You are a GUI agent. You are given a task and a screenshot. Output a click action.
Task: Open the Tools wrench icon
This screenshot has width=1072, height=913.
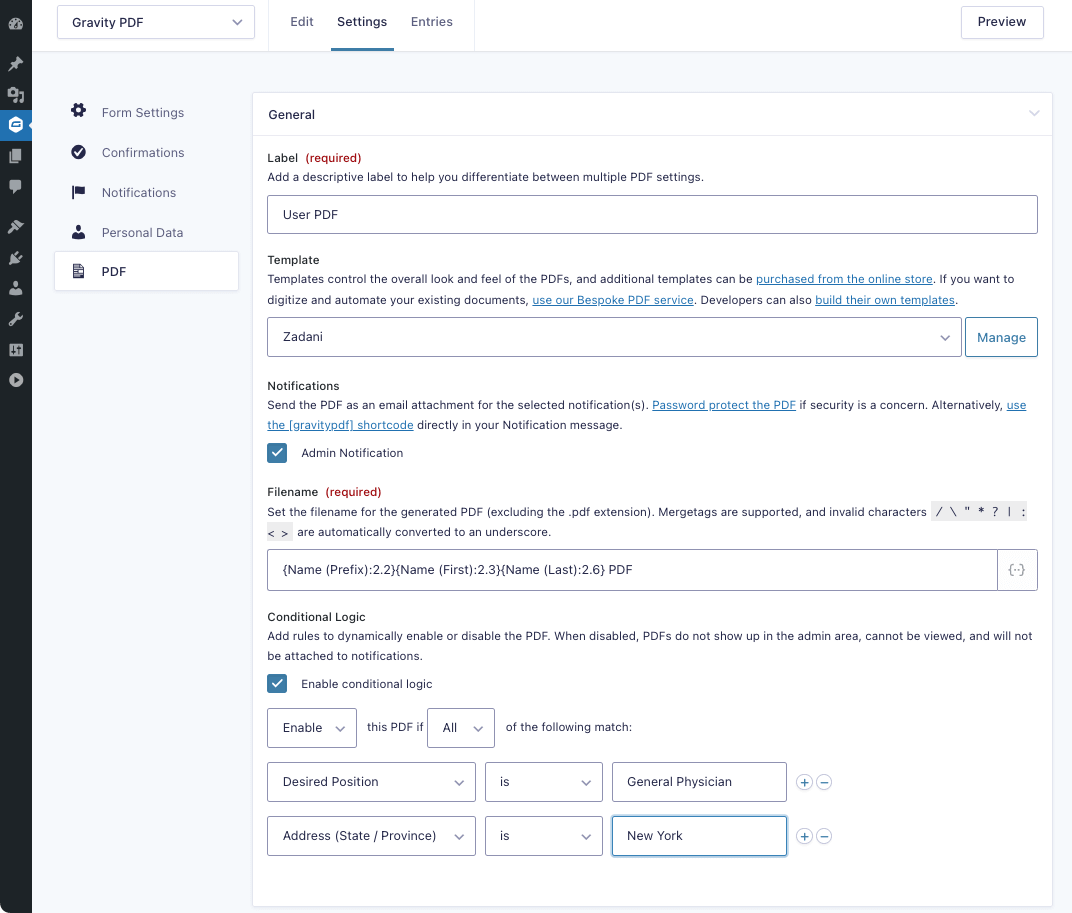[15, 319]
